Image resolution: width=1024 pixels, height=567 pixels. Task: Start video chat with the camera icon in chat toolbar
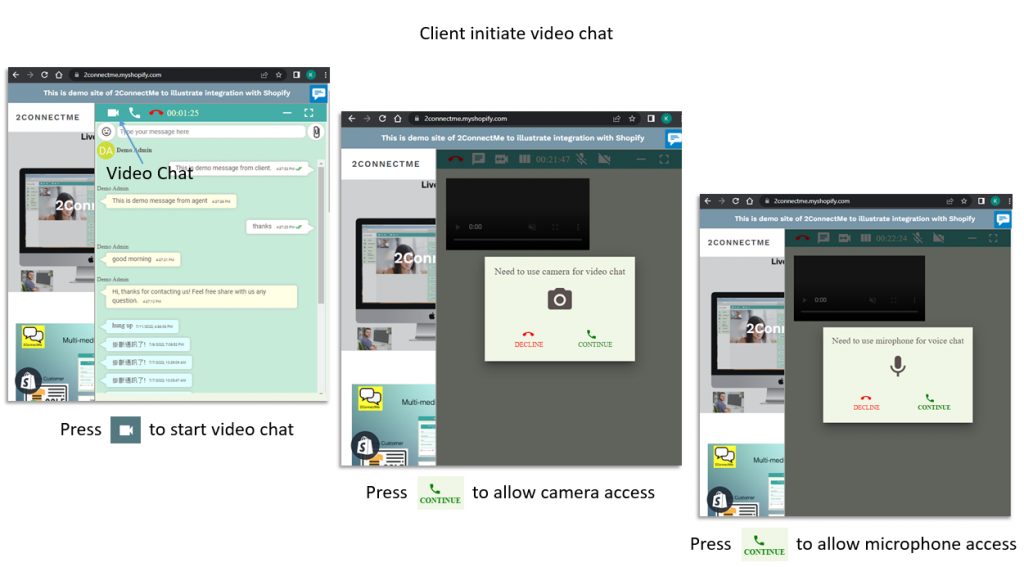(x=113, y=112)
